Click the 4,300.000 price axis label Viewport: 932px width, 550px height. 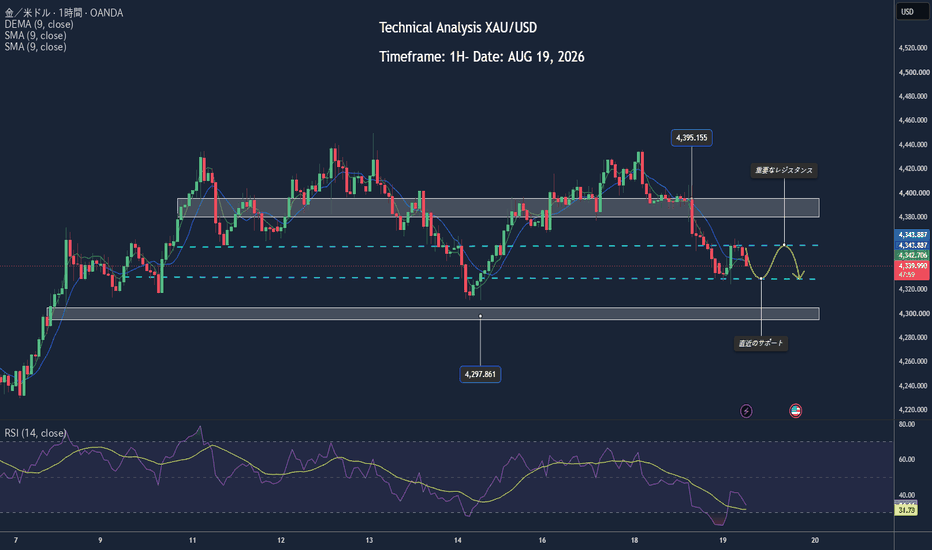tap(912, 313)
